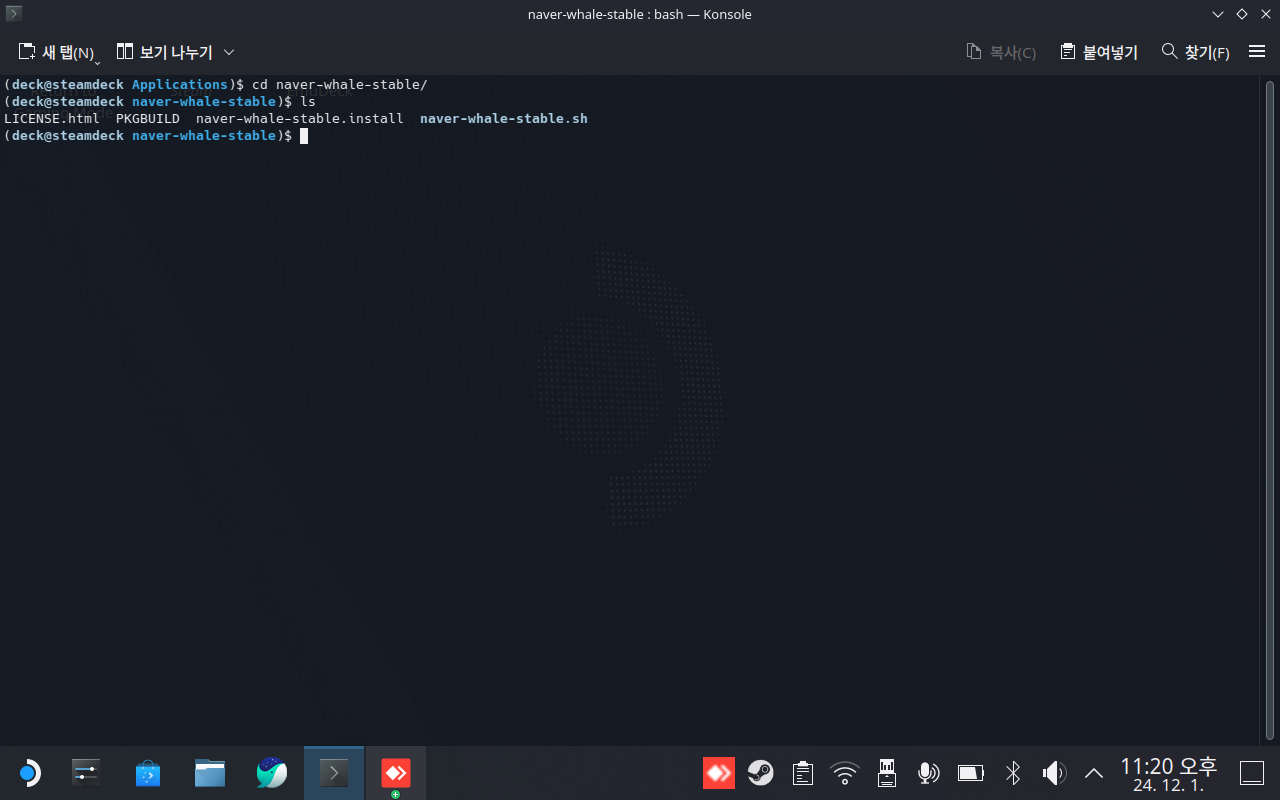Click the split view button
The height and width of the screenshot is (800, 1280).
tap(164, 52)
